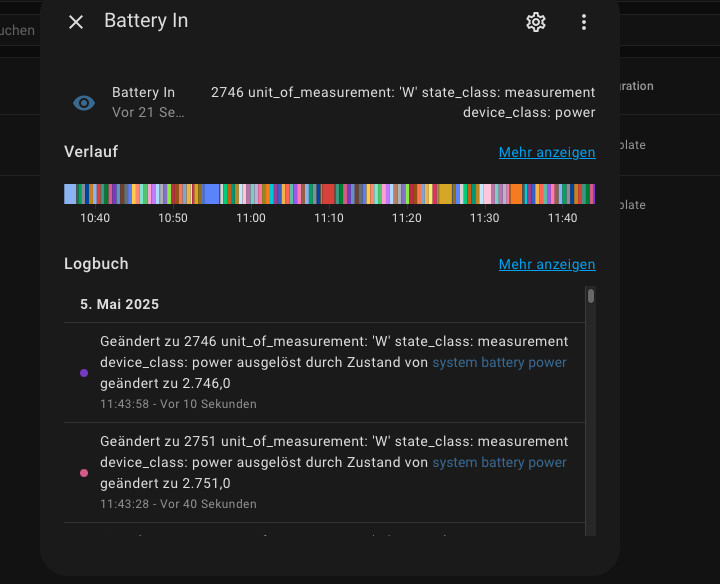
Task: Select orange segment after 11:30 in timeline
Action: pos(516,194)
